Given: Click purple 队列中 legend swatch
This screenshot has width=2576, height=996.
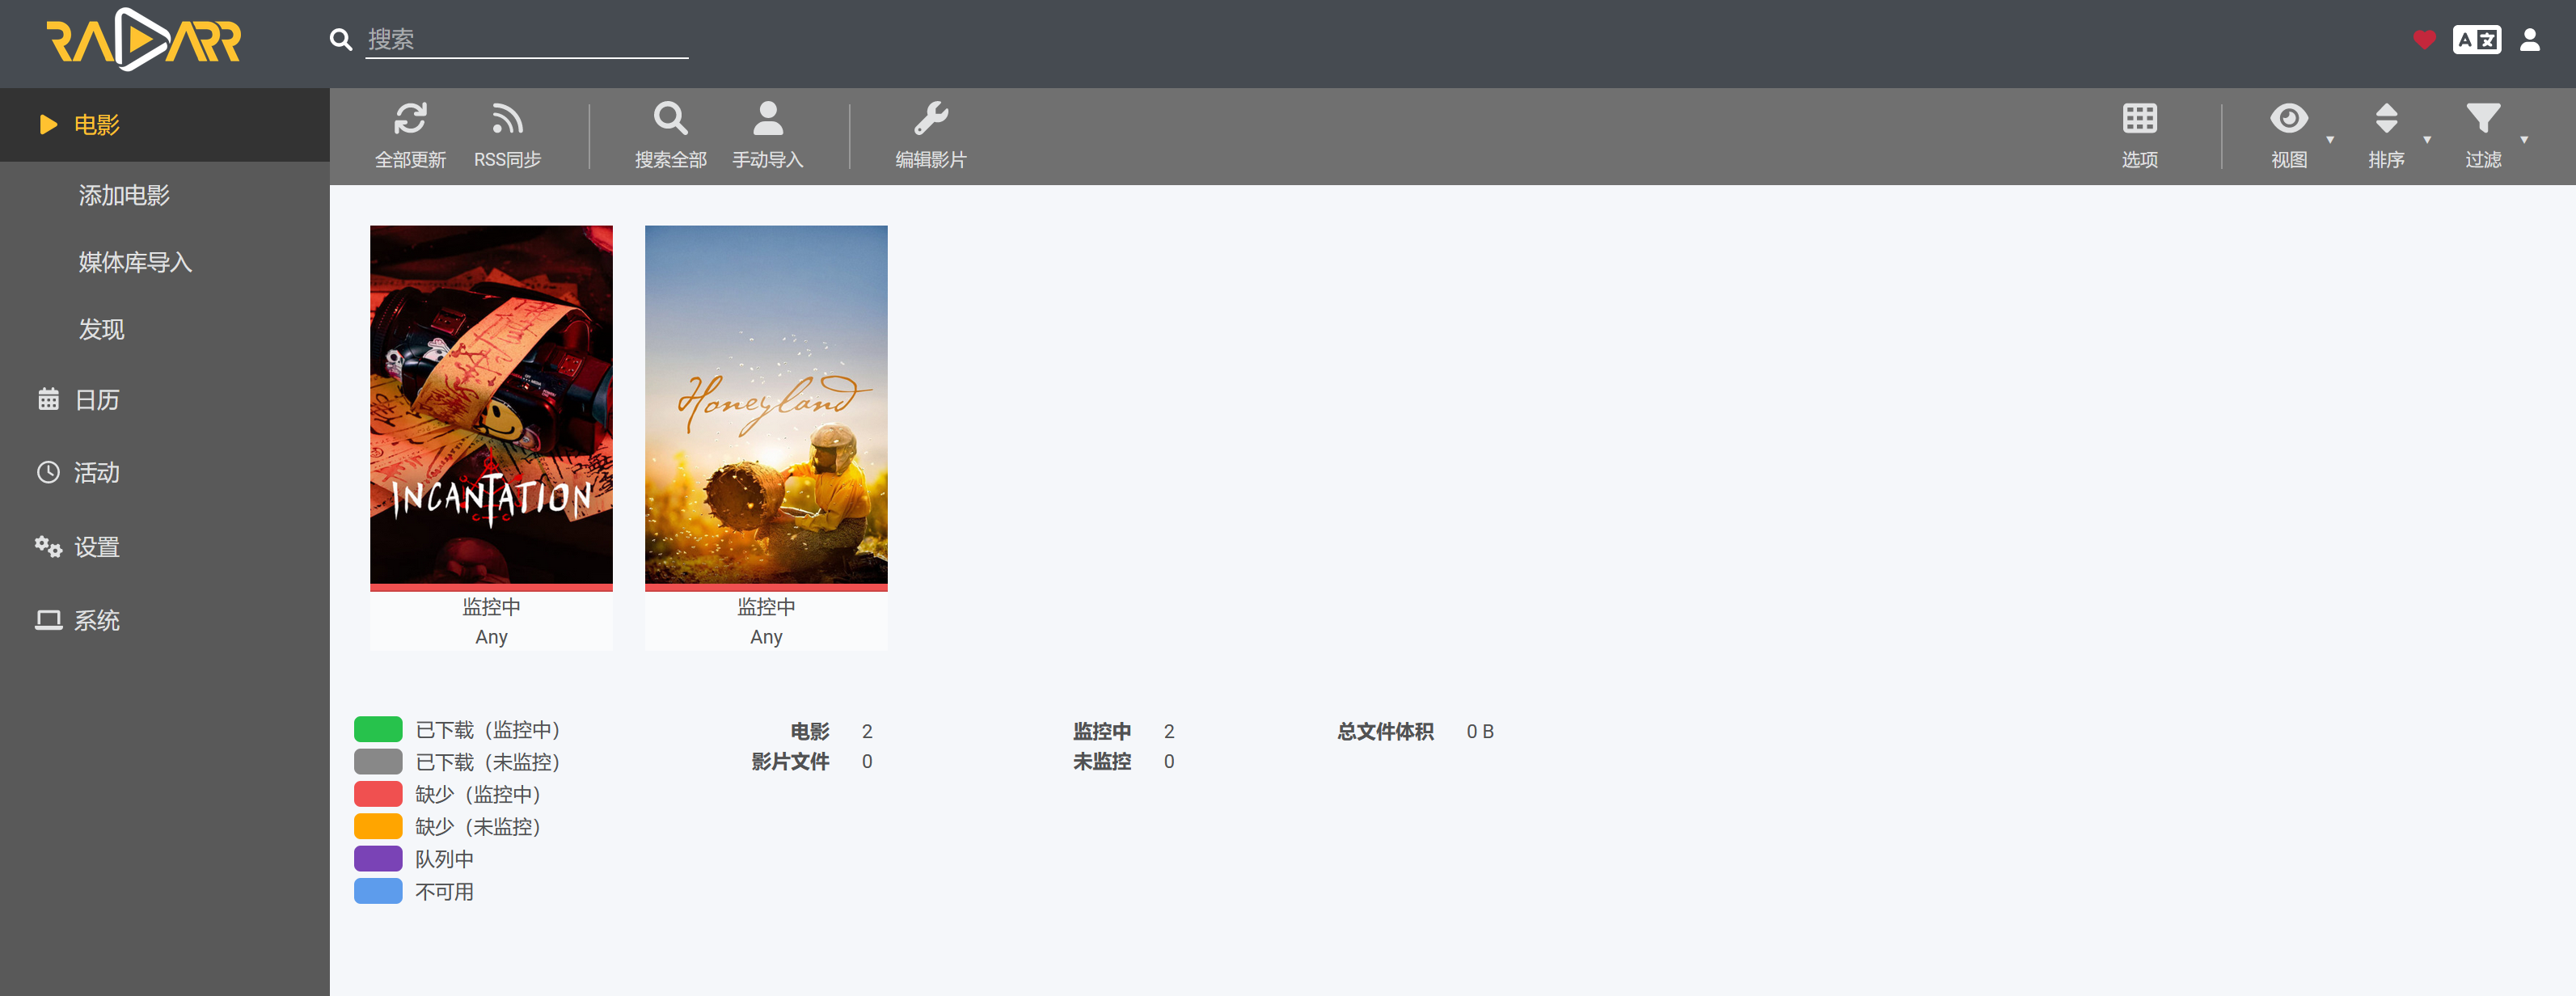Looking at the screenshot, I should (378, 859).
